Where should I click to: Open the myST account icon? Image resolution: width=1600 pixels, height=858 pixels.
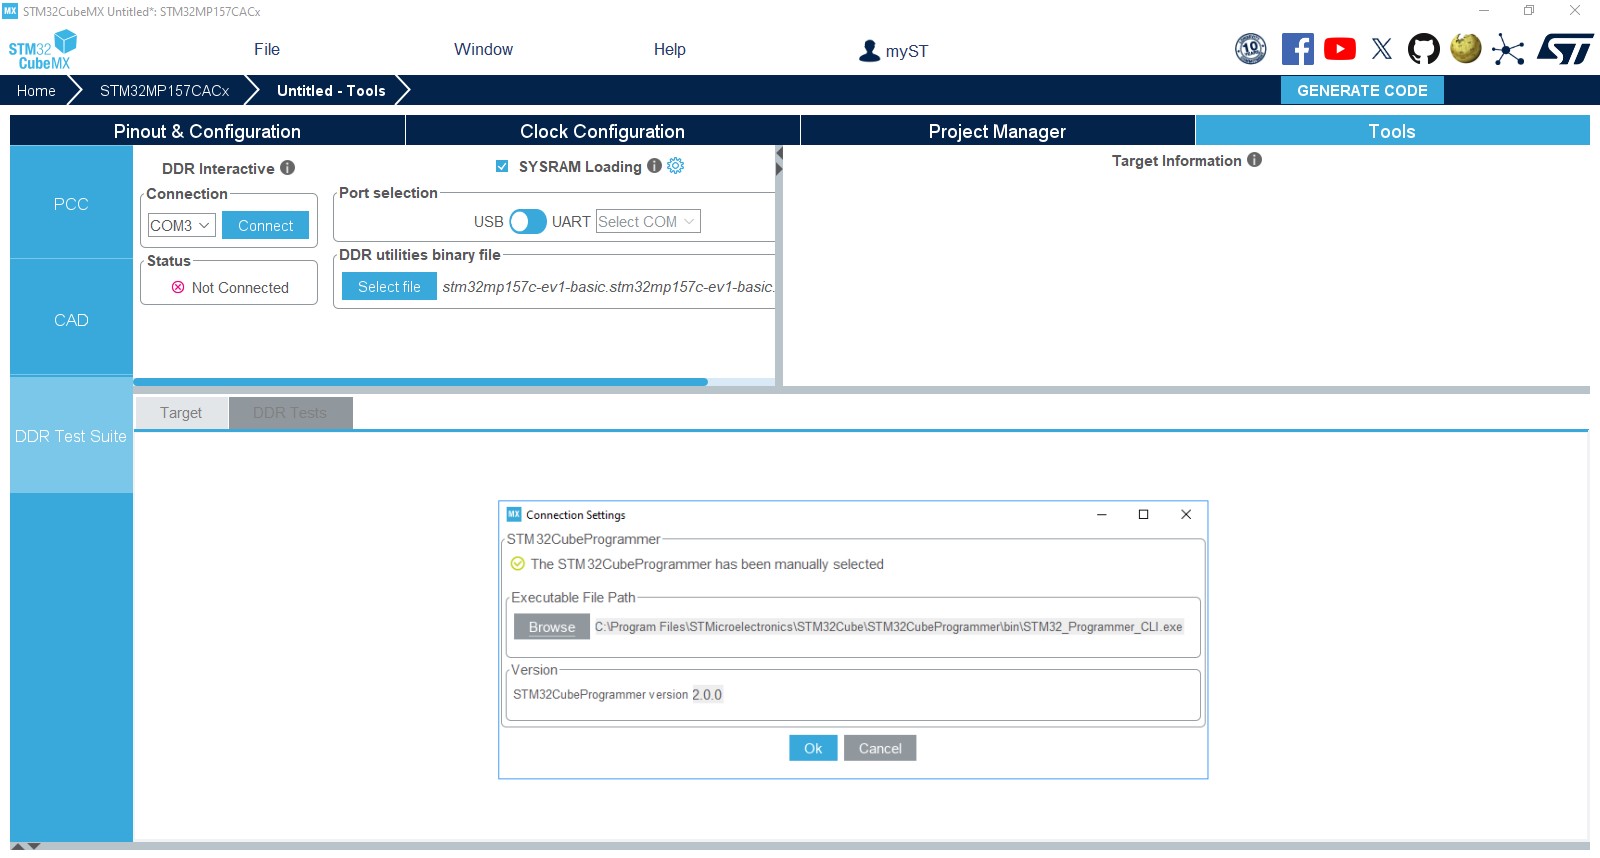click(870, 50)
